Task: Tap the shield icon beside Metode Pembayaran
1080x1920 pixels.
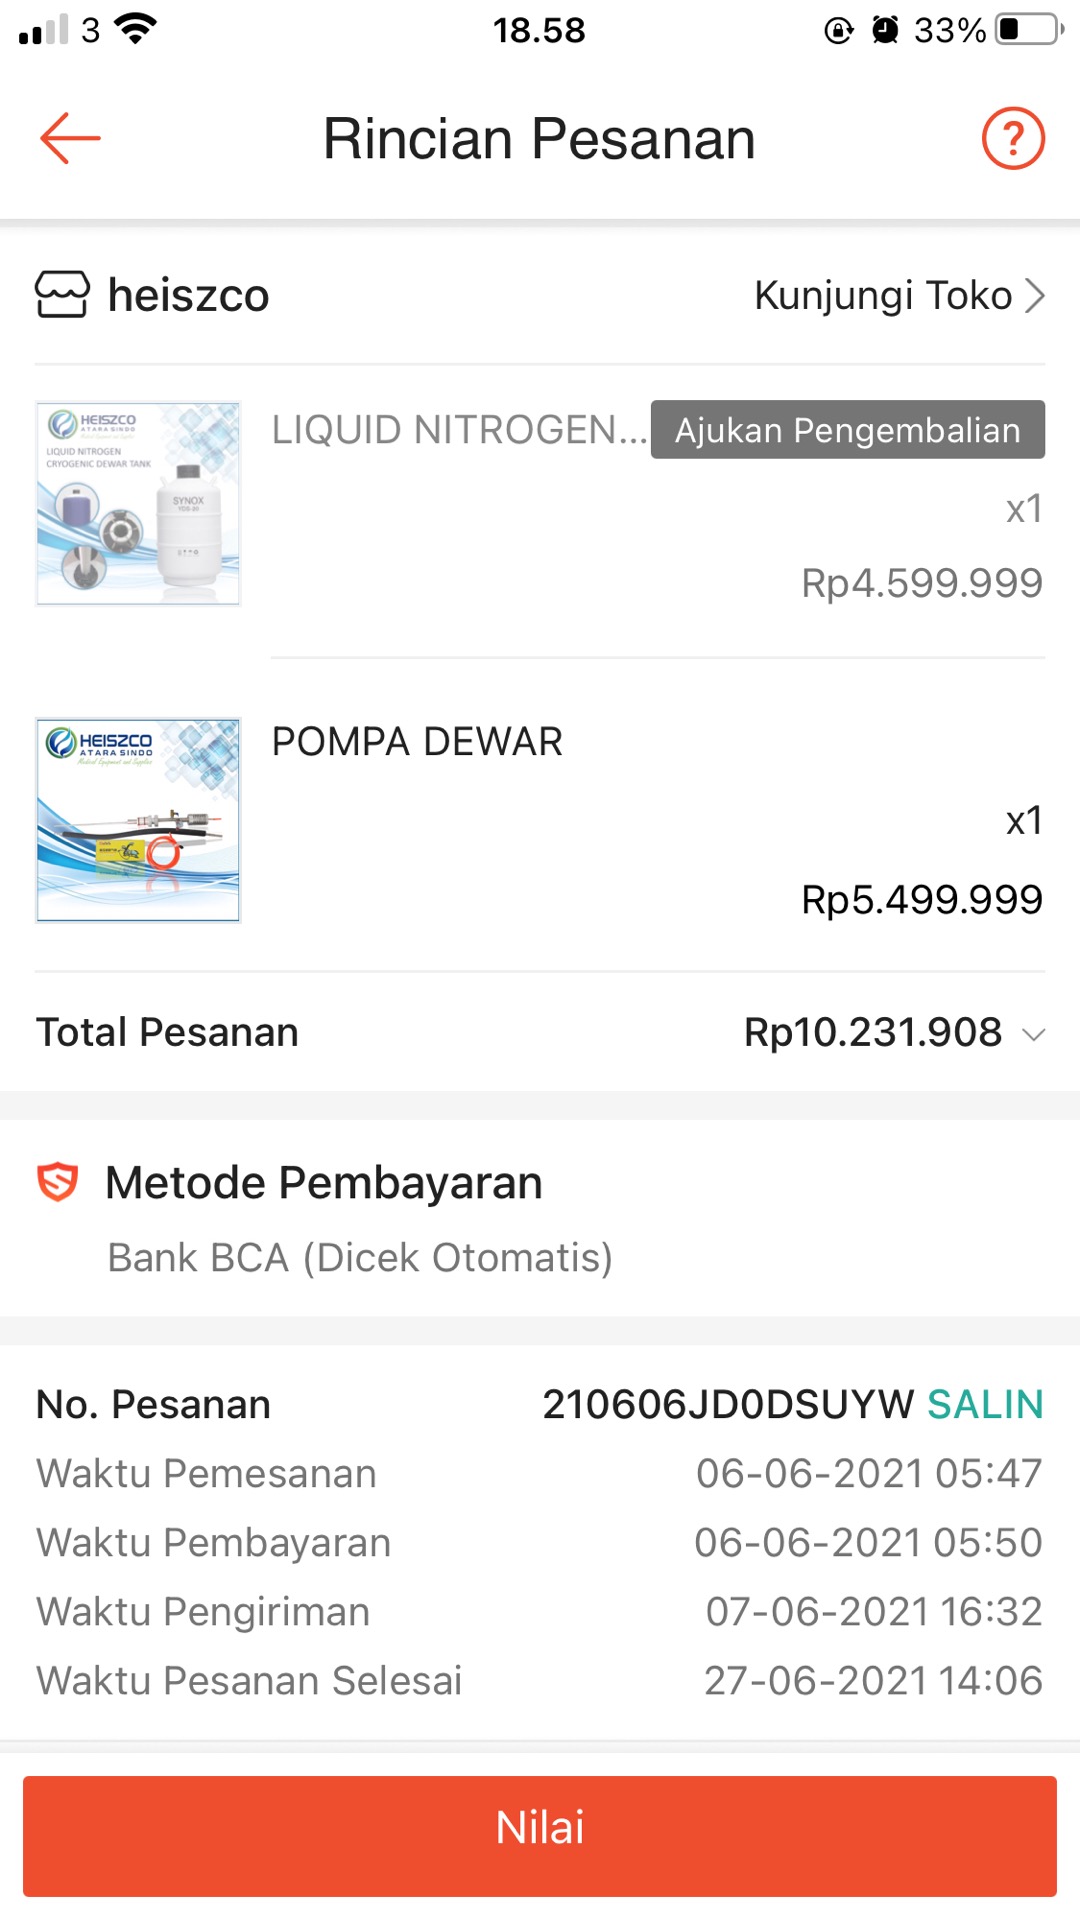Action: tap(58, 1182)
